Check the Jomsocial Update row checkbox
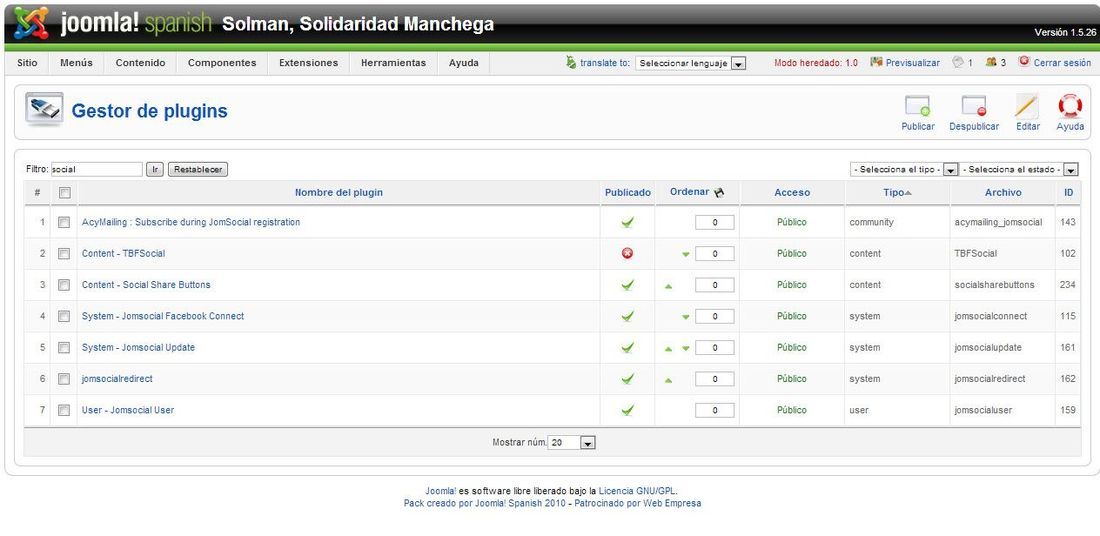1100x536 pixels. coord(64,347)
